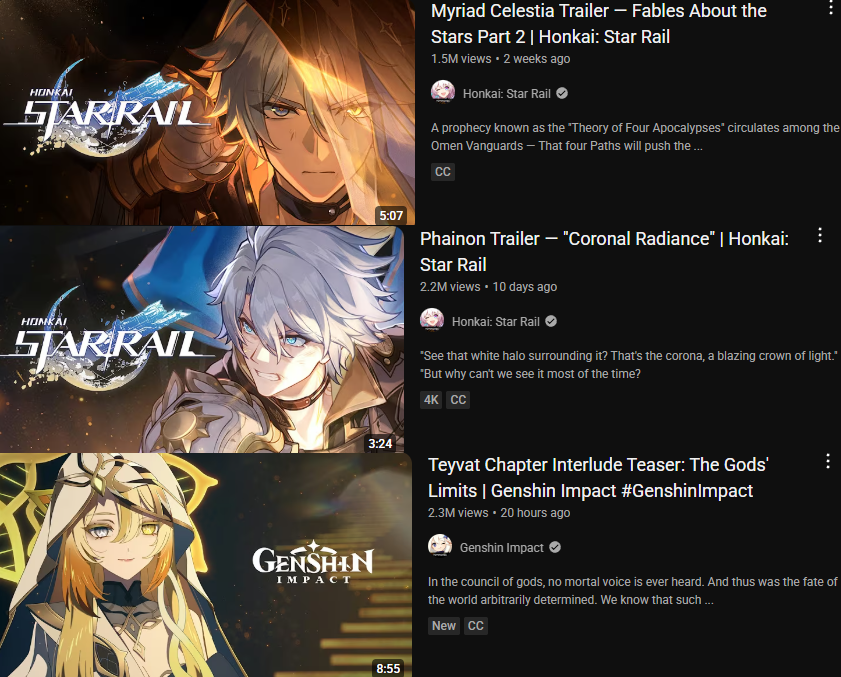Click the Genshin Impact channel avatar
This screenshot has width=841, height=677.
click(x=440, y=546)
